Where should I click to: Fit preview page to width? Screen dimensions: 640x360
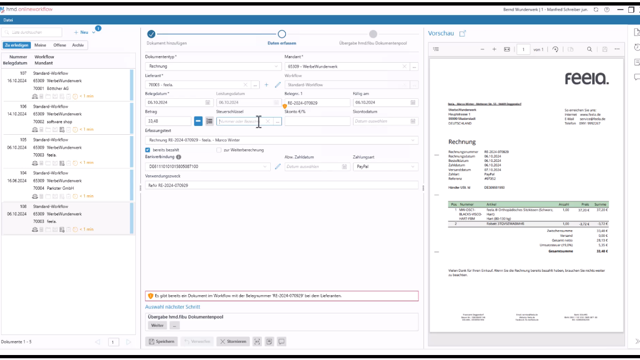coord(507,49)
